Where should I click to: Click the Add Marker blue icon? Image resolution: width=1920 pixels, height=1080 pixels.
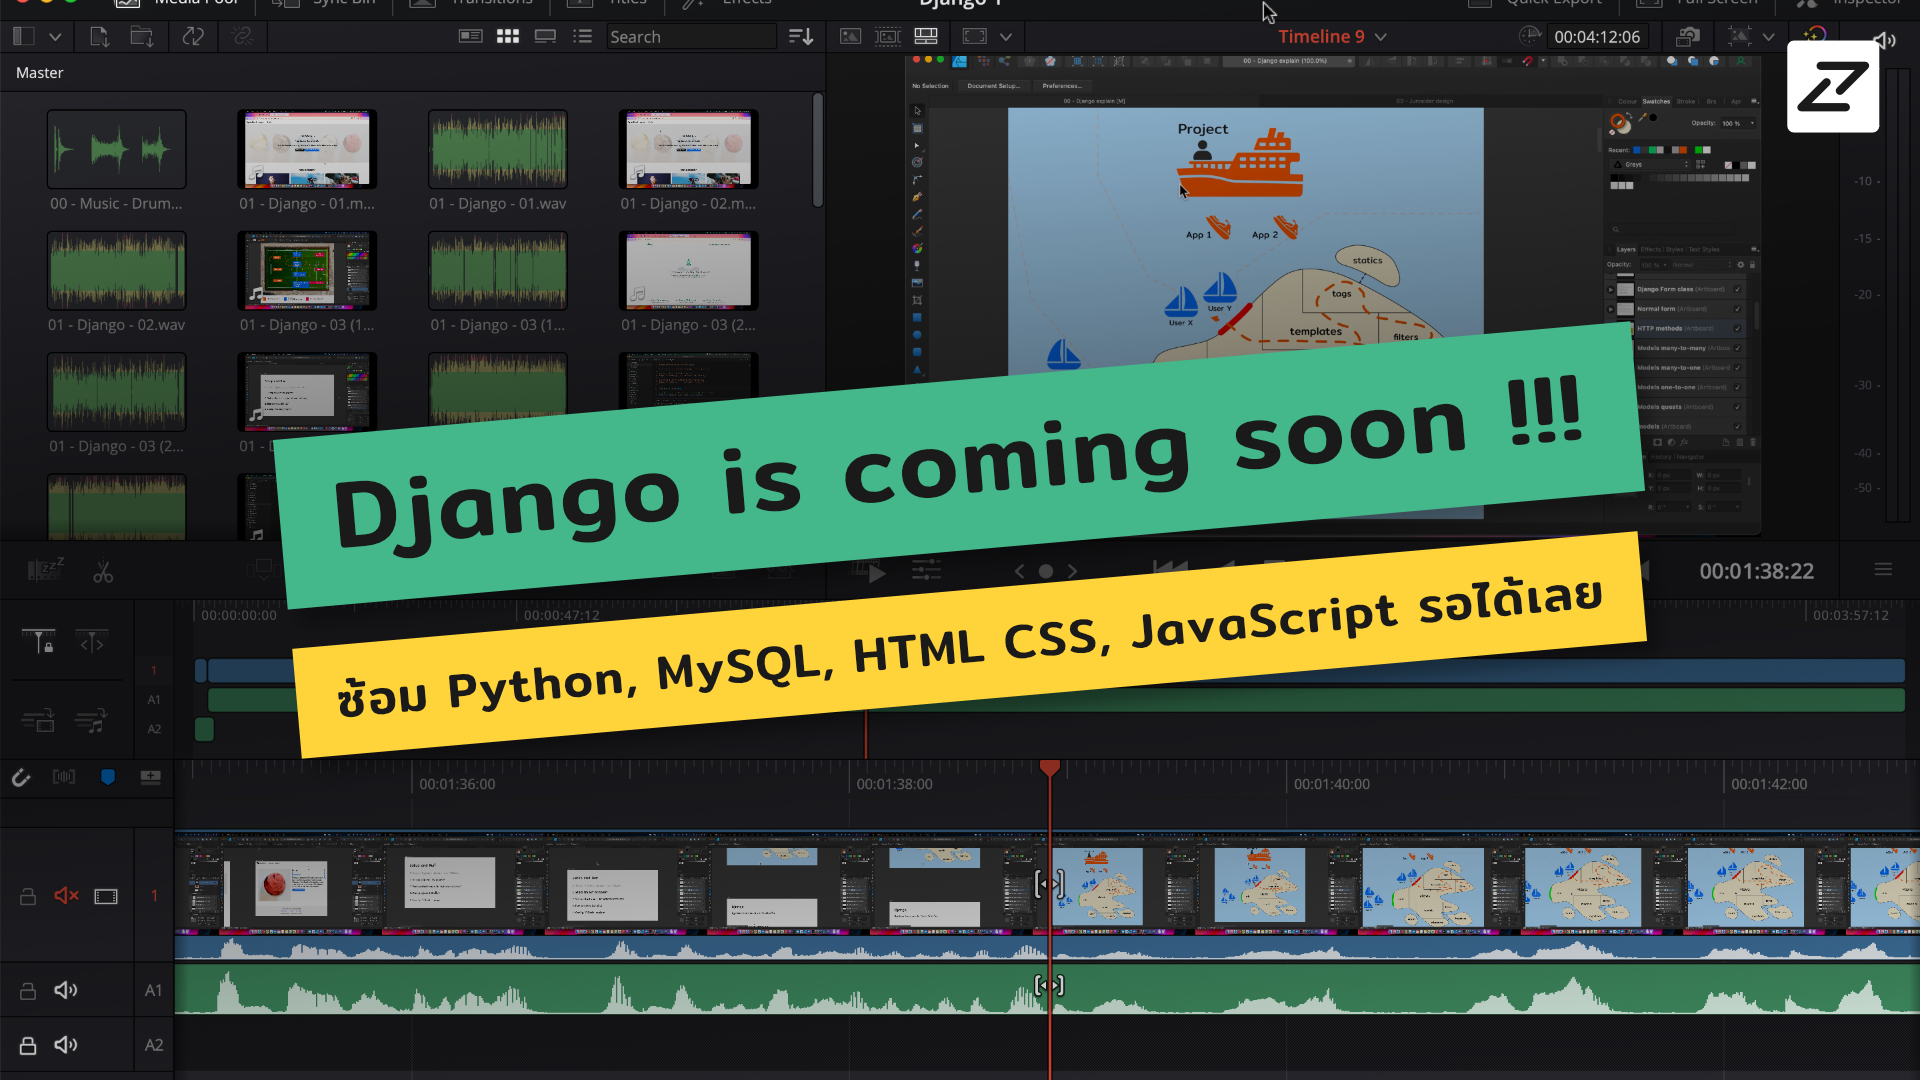108,777
